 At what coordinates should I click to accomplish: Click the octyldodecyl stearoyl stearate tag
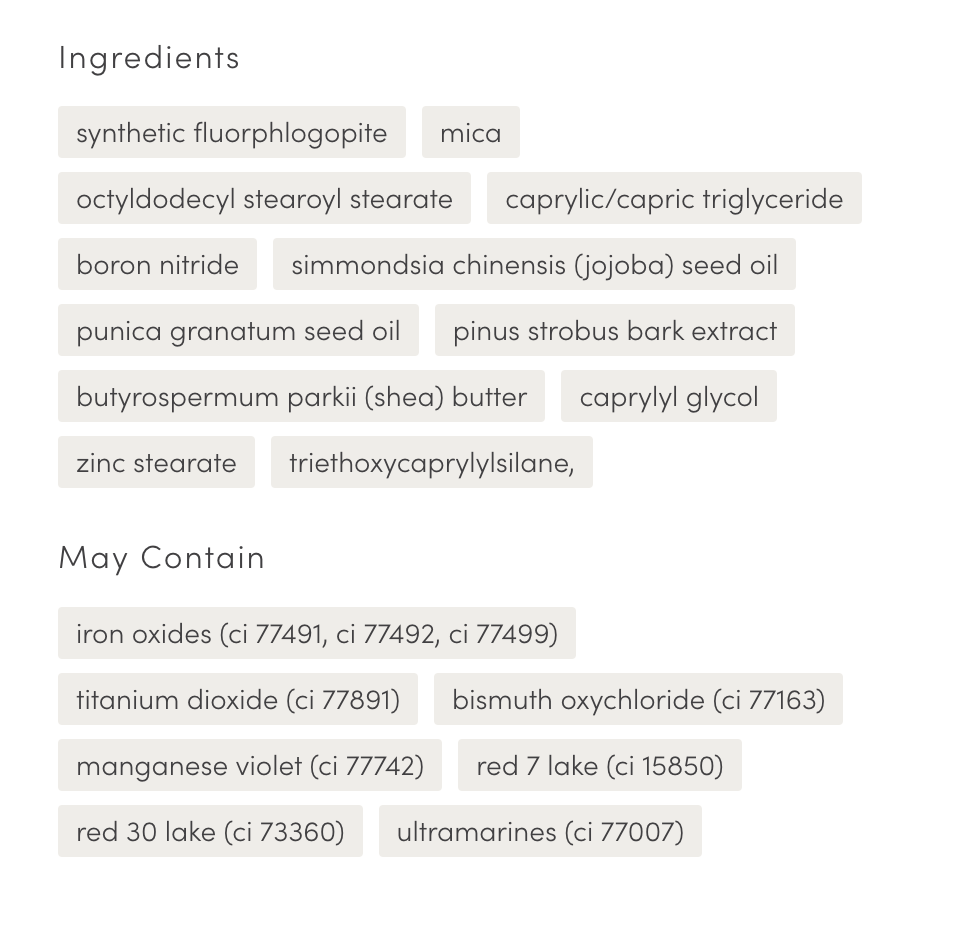pos(264,198)
